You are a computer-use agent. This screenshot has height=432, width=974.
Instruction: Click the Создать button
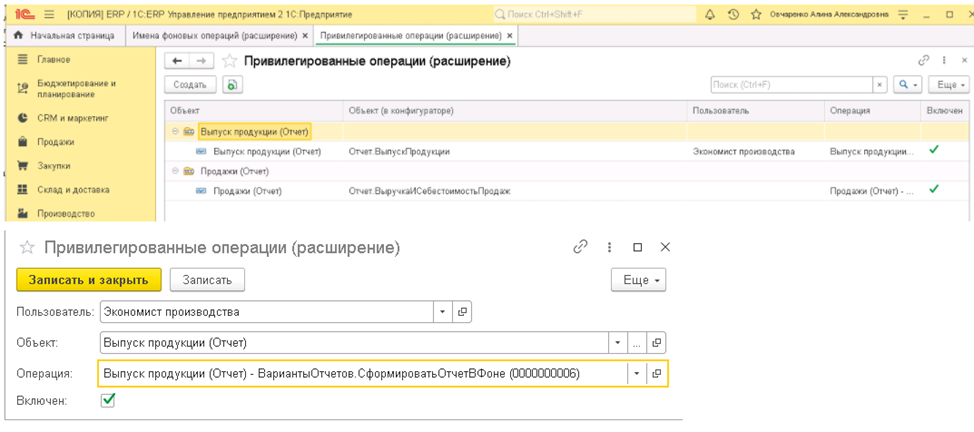point(189,85)
